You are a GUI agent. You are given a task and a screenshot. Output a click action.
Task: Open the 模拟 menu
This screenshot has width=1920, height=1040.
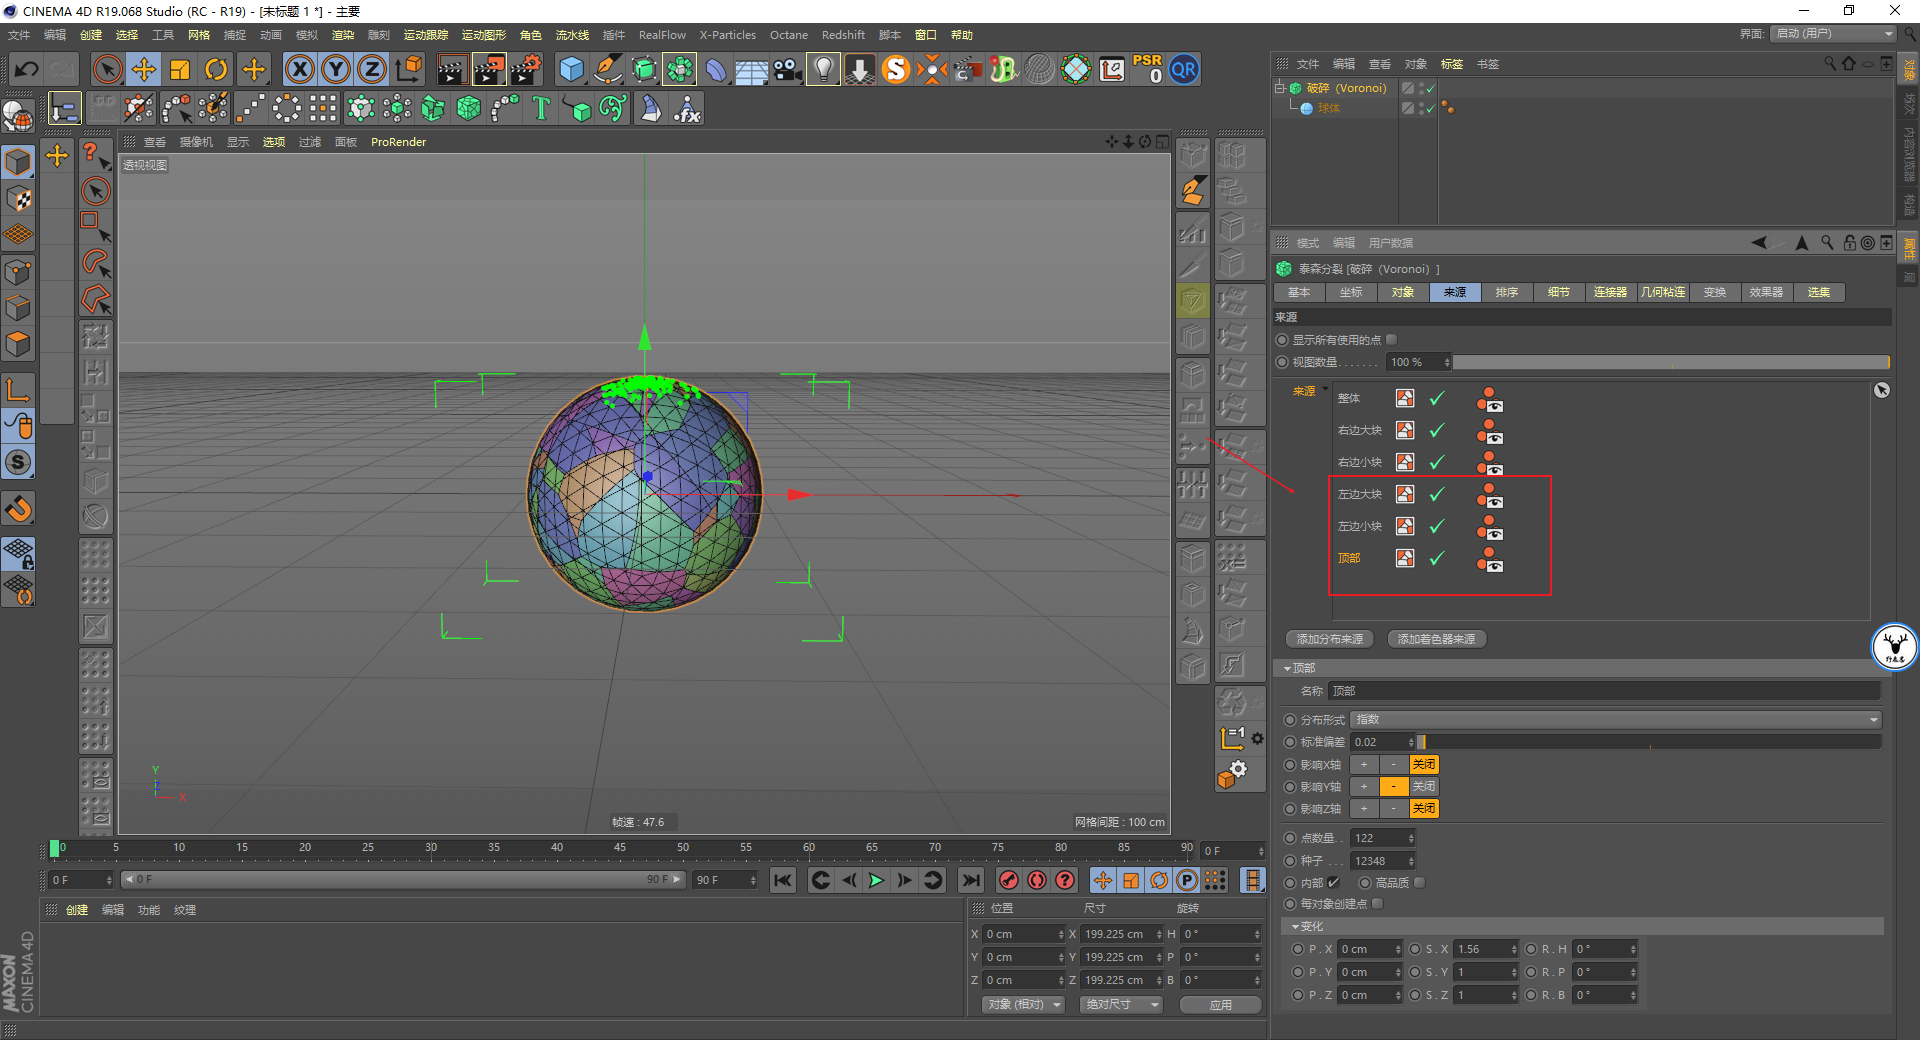pos(307,35)
